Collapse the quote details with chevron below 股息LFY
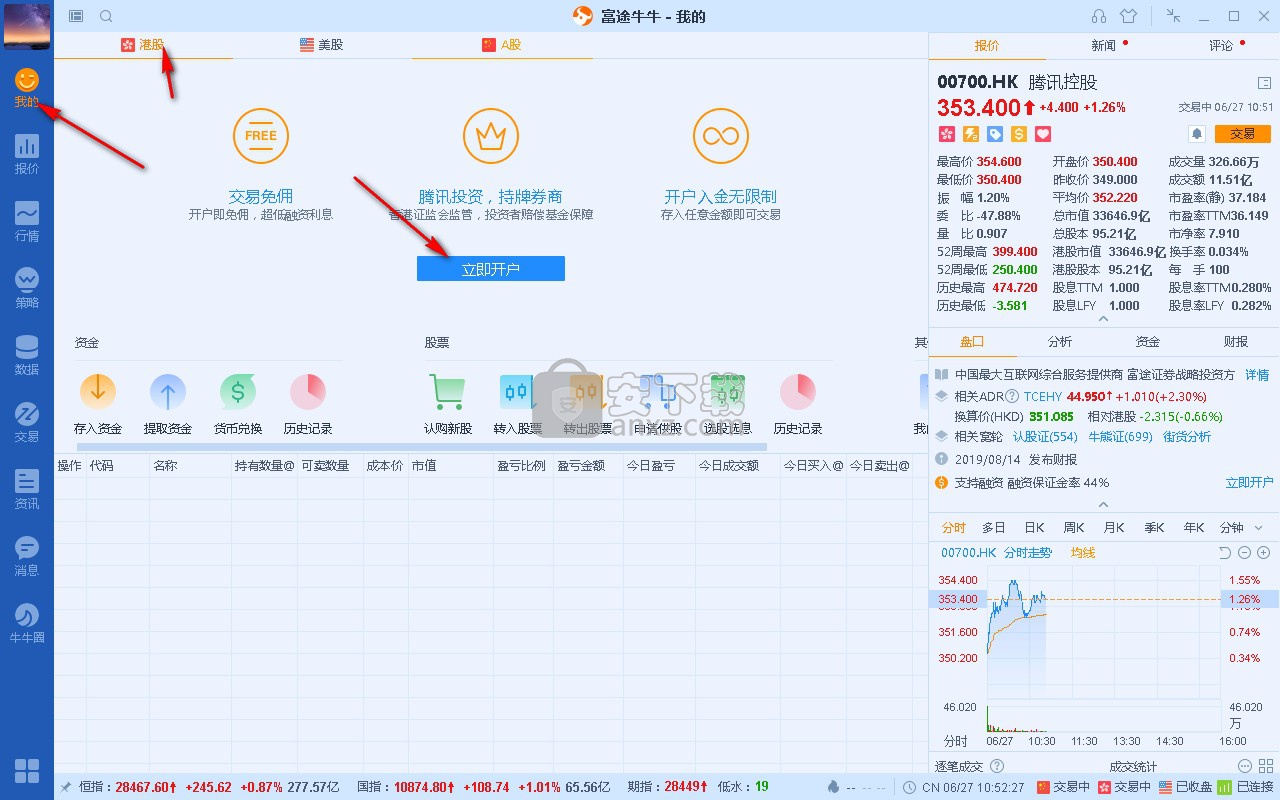The height and width of the screenshot is (800, 1280). 1103,319
